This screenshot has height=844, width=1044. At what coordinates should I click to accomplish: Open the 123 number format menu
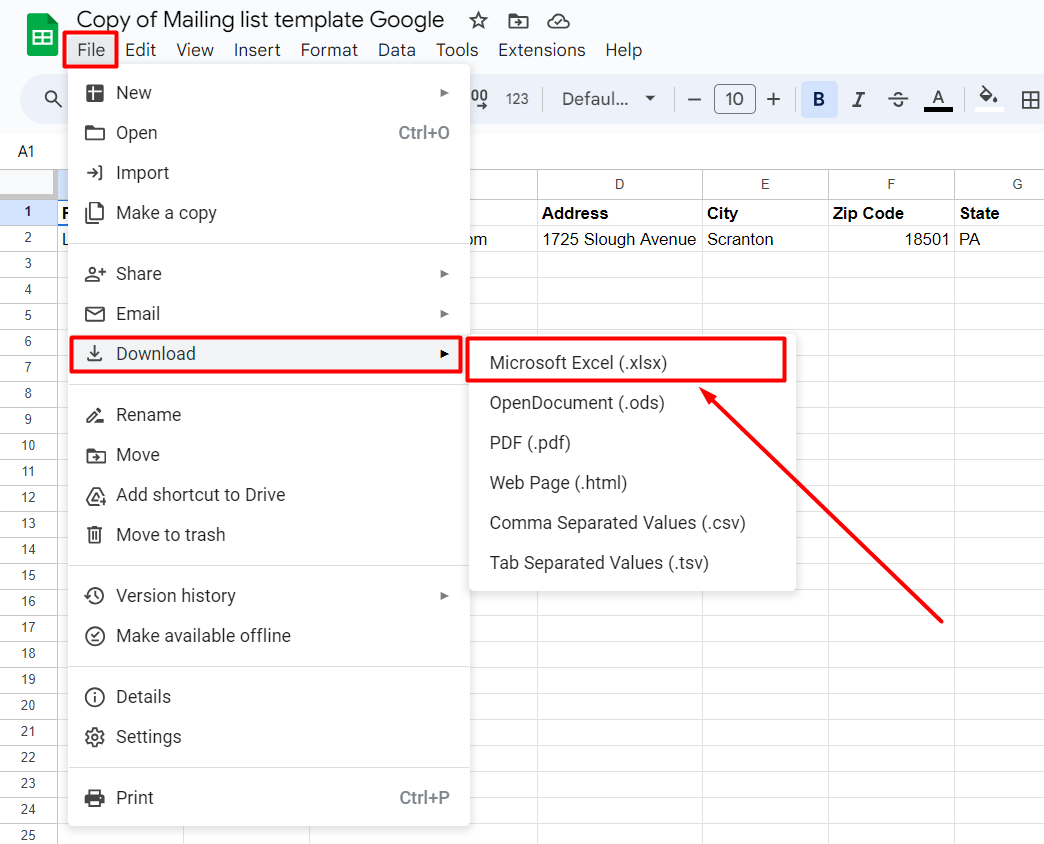click(x=517, y=99)
